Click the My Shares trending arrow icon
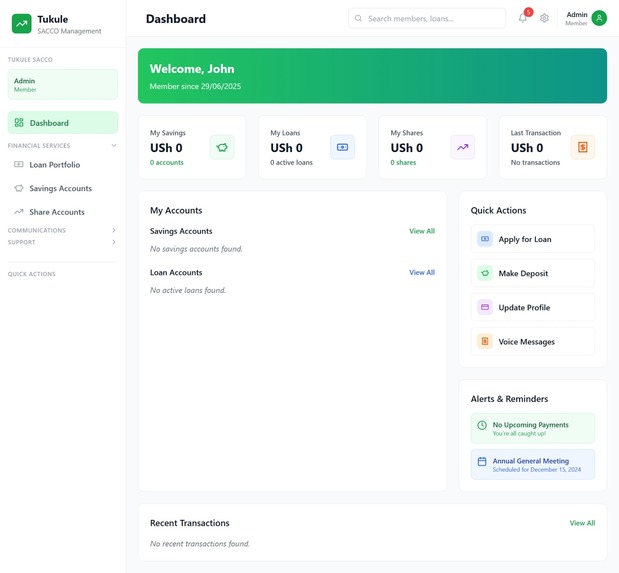The height and width of the screenshot is (573, 619). pyautogui.click(x=463, y=147)
